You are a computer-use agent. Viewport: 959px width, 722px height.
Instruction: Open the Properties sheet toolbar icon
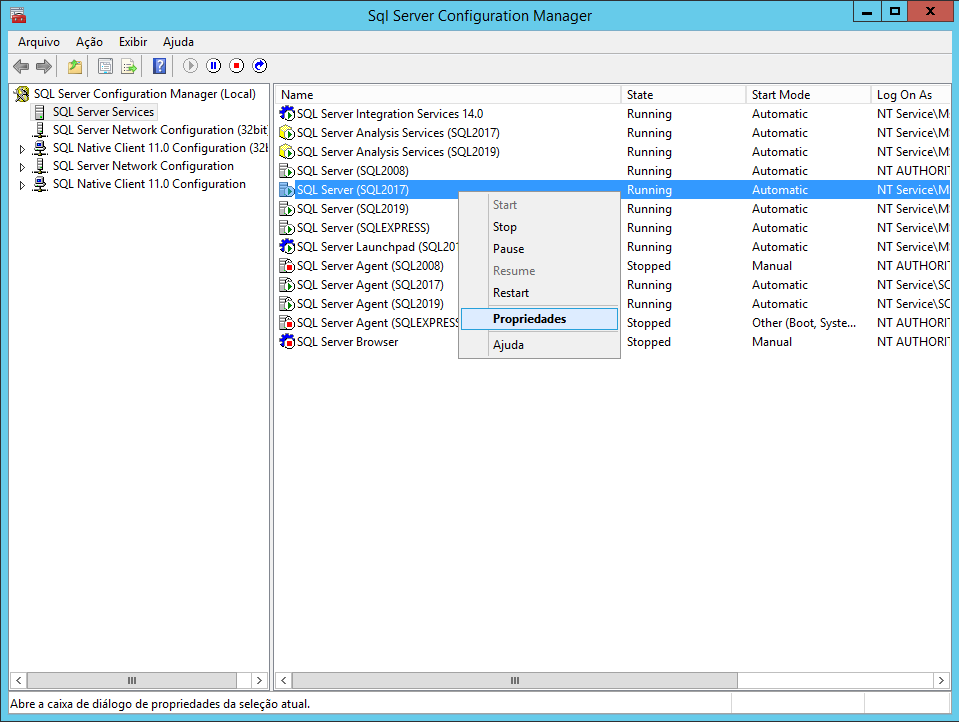(x=105, y=66)
